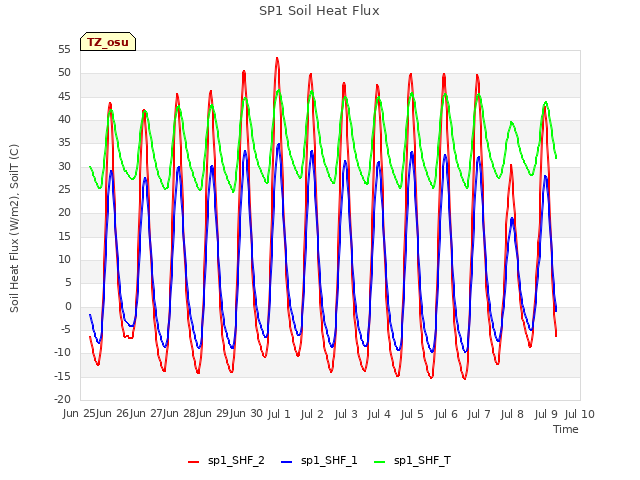
Task: Toggle the sp1_SHF_T legend entry
Action: pyautogui.click(x=412, y=461)
